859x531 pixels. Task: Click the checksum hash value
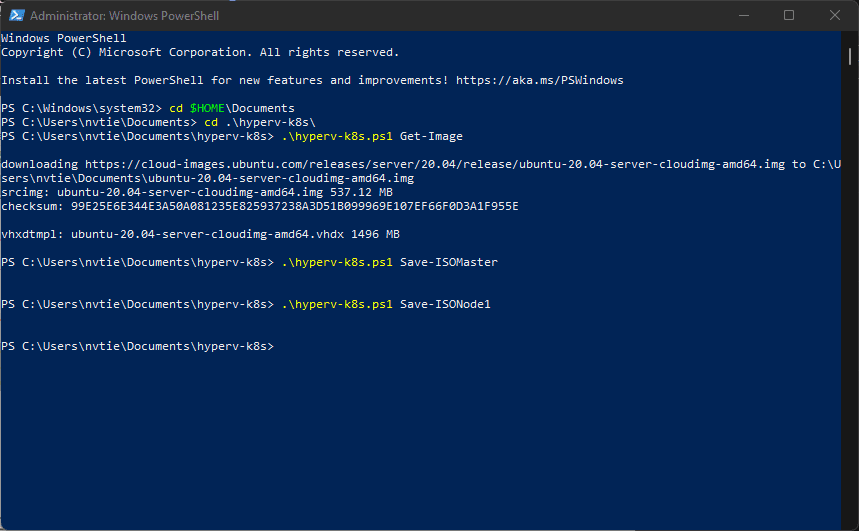pyautogui.click(x=295, y=207)
